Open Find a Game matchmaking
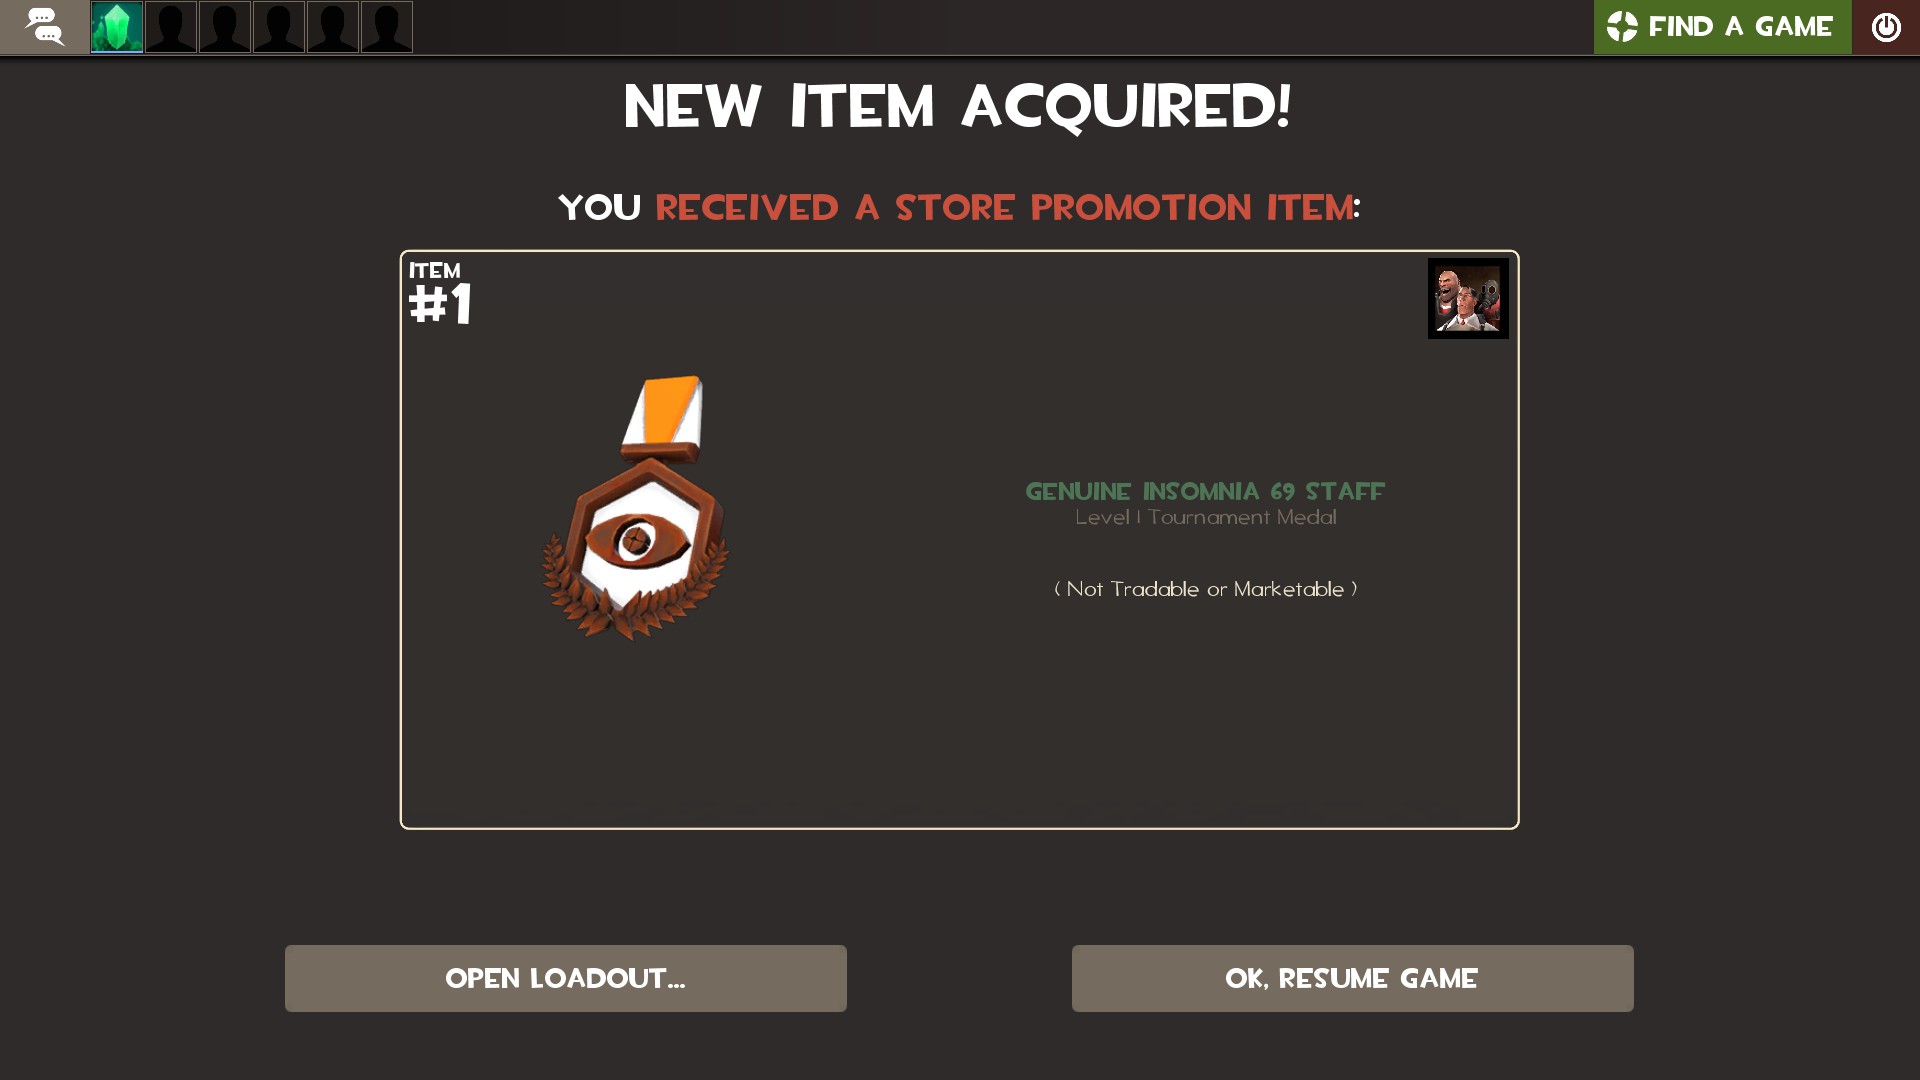 [x=1722, y=27]
